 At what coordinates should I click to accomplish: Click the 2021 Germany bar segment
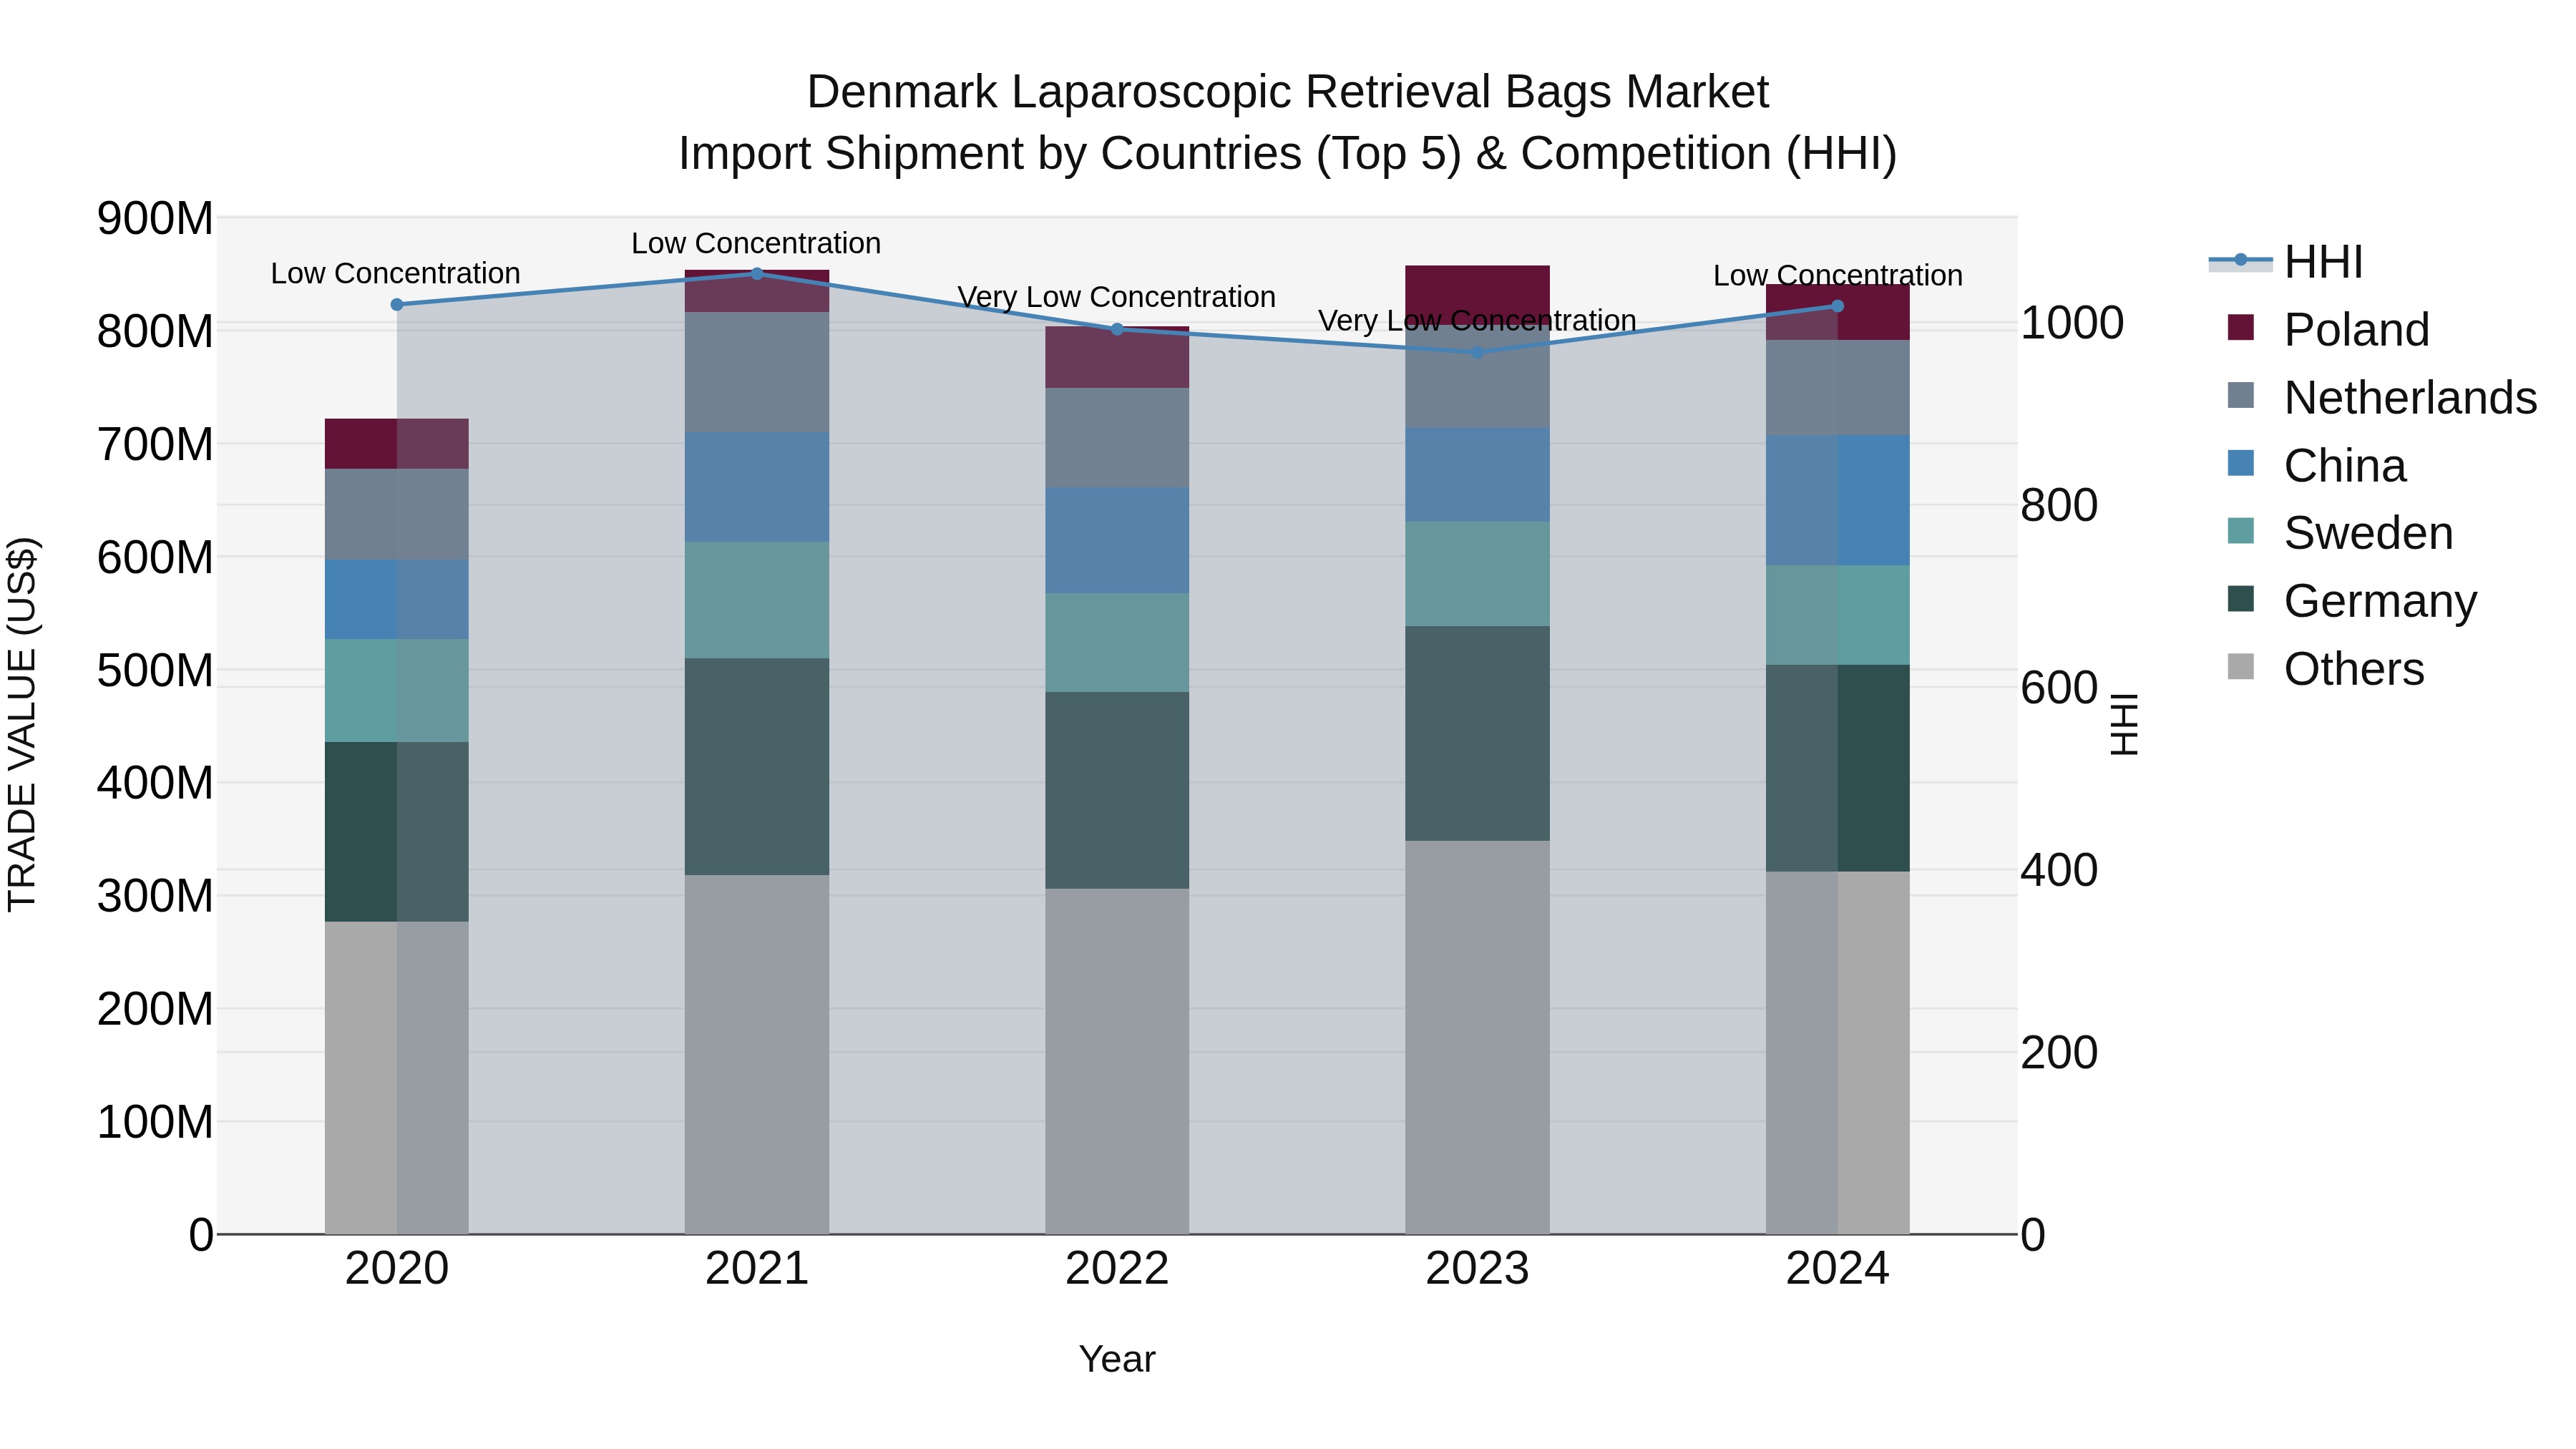point(757,767)
